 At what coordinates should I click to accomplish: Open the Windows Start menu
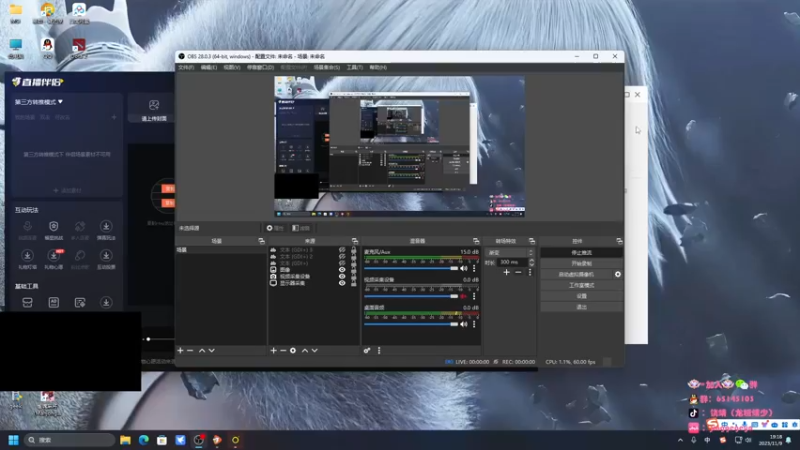click(14, 440)
